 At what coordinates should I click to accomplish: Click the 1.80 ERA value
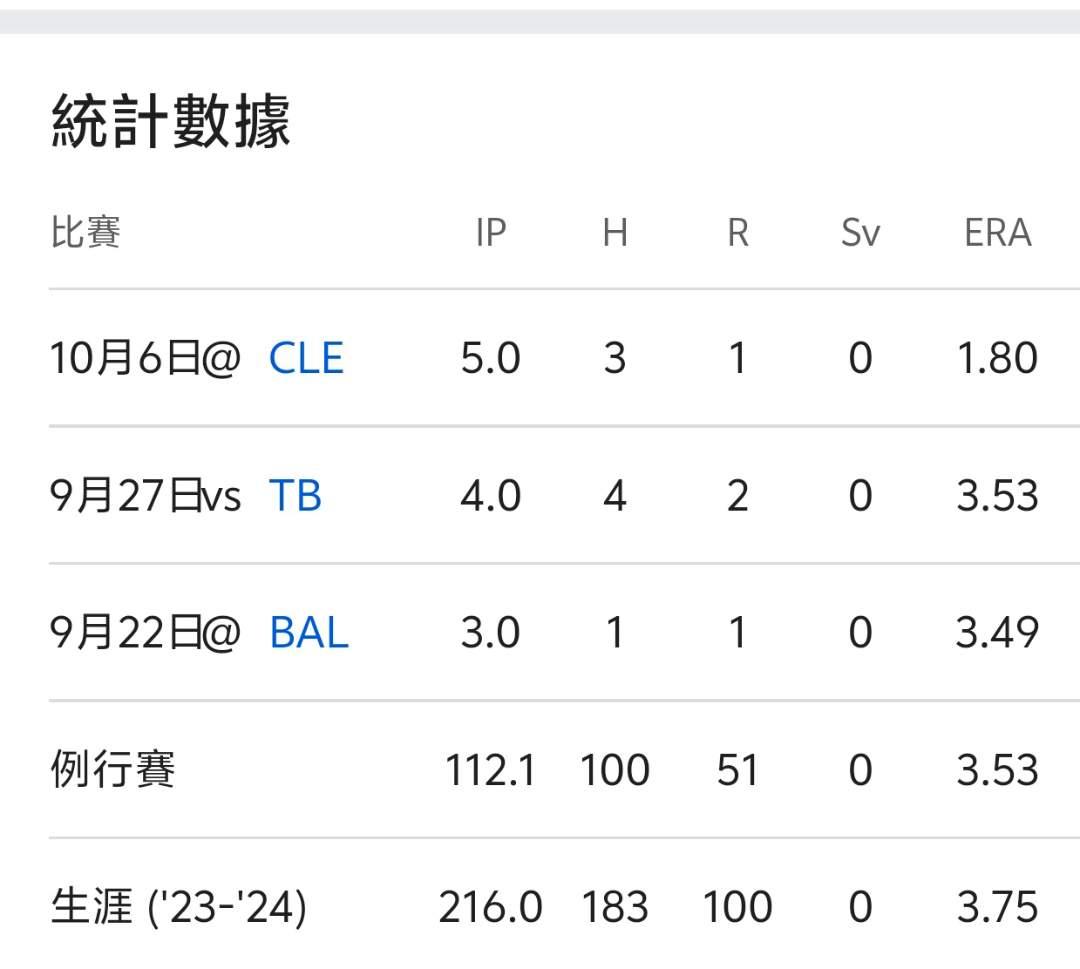pyautogui.click(x=997, y=358)
